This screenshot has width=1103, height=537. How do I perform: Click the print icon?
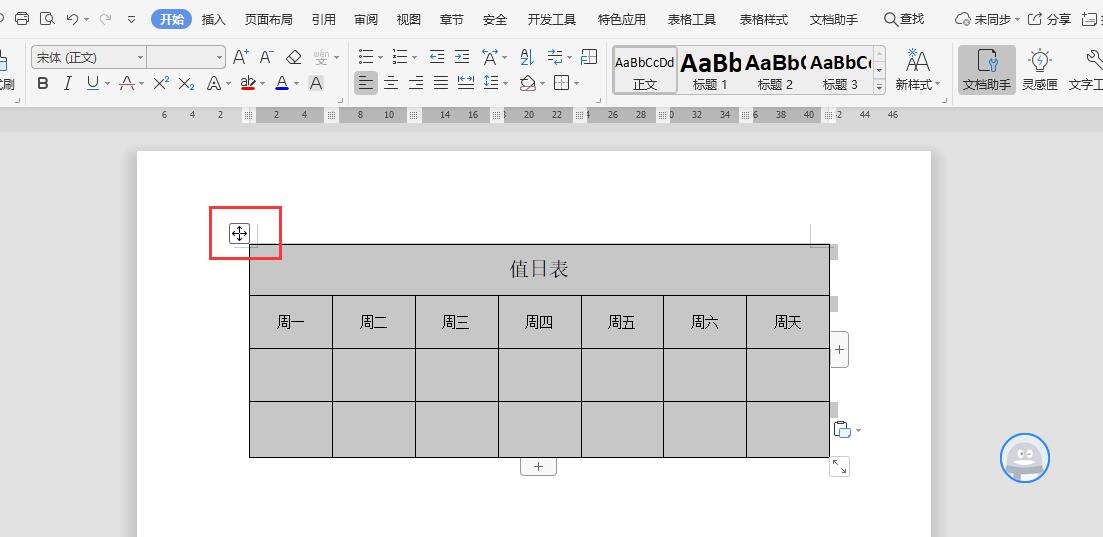22,19
